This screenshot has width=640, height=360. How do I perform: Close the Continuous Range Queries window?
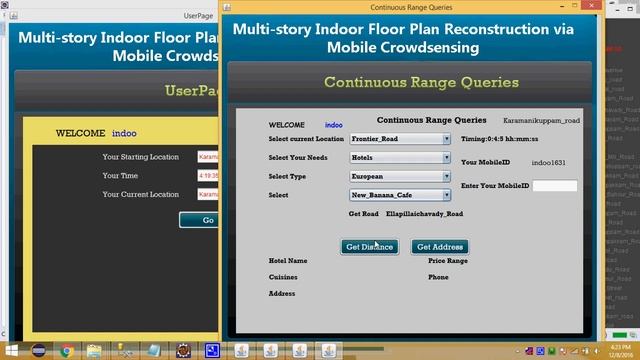[591, 6]
